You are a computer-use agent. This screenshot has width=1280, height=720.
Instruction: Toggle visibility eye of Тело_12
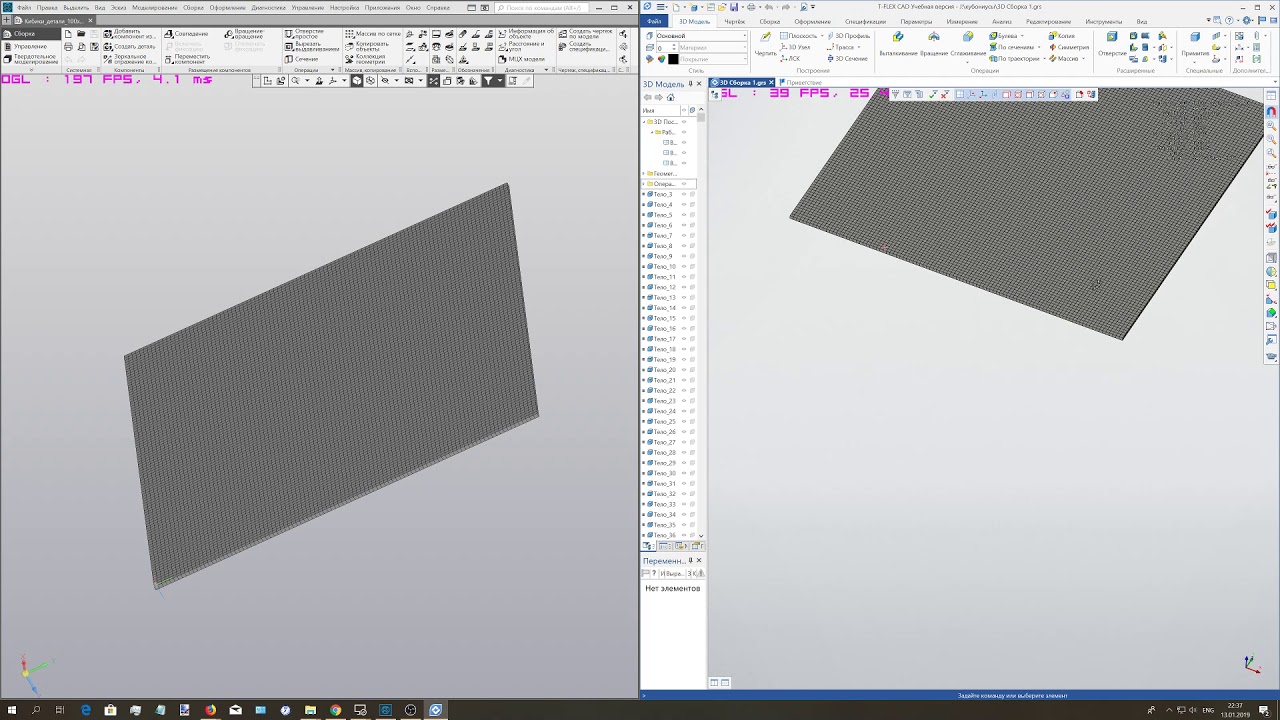[x=684, y=287]
